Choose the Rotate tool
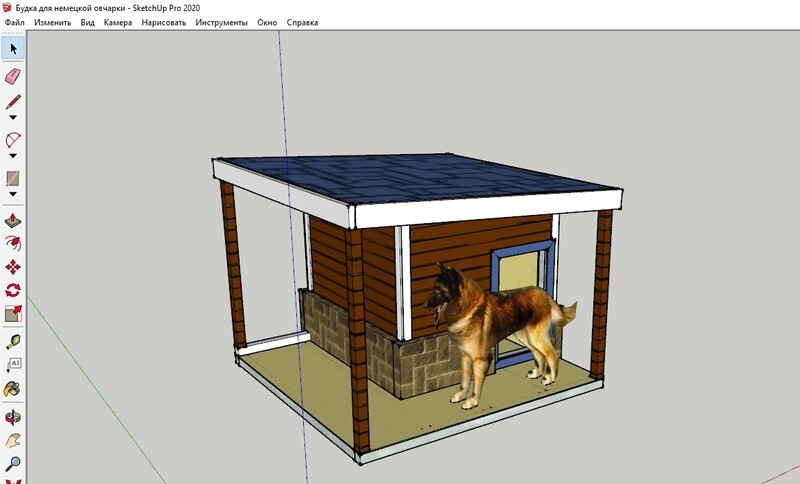800x484 pixels. (x=13, y=291)
